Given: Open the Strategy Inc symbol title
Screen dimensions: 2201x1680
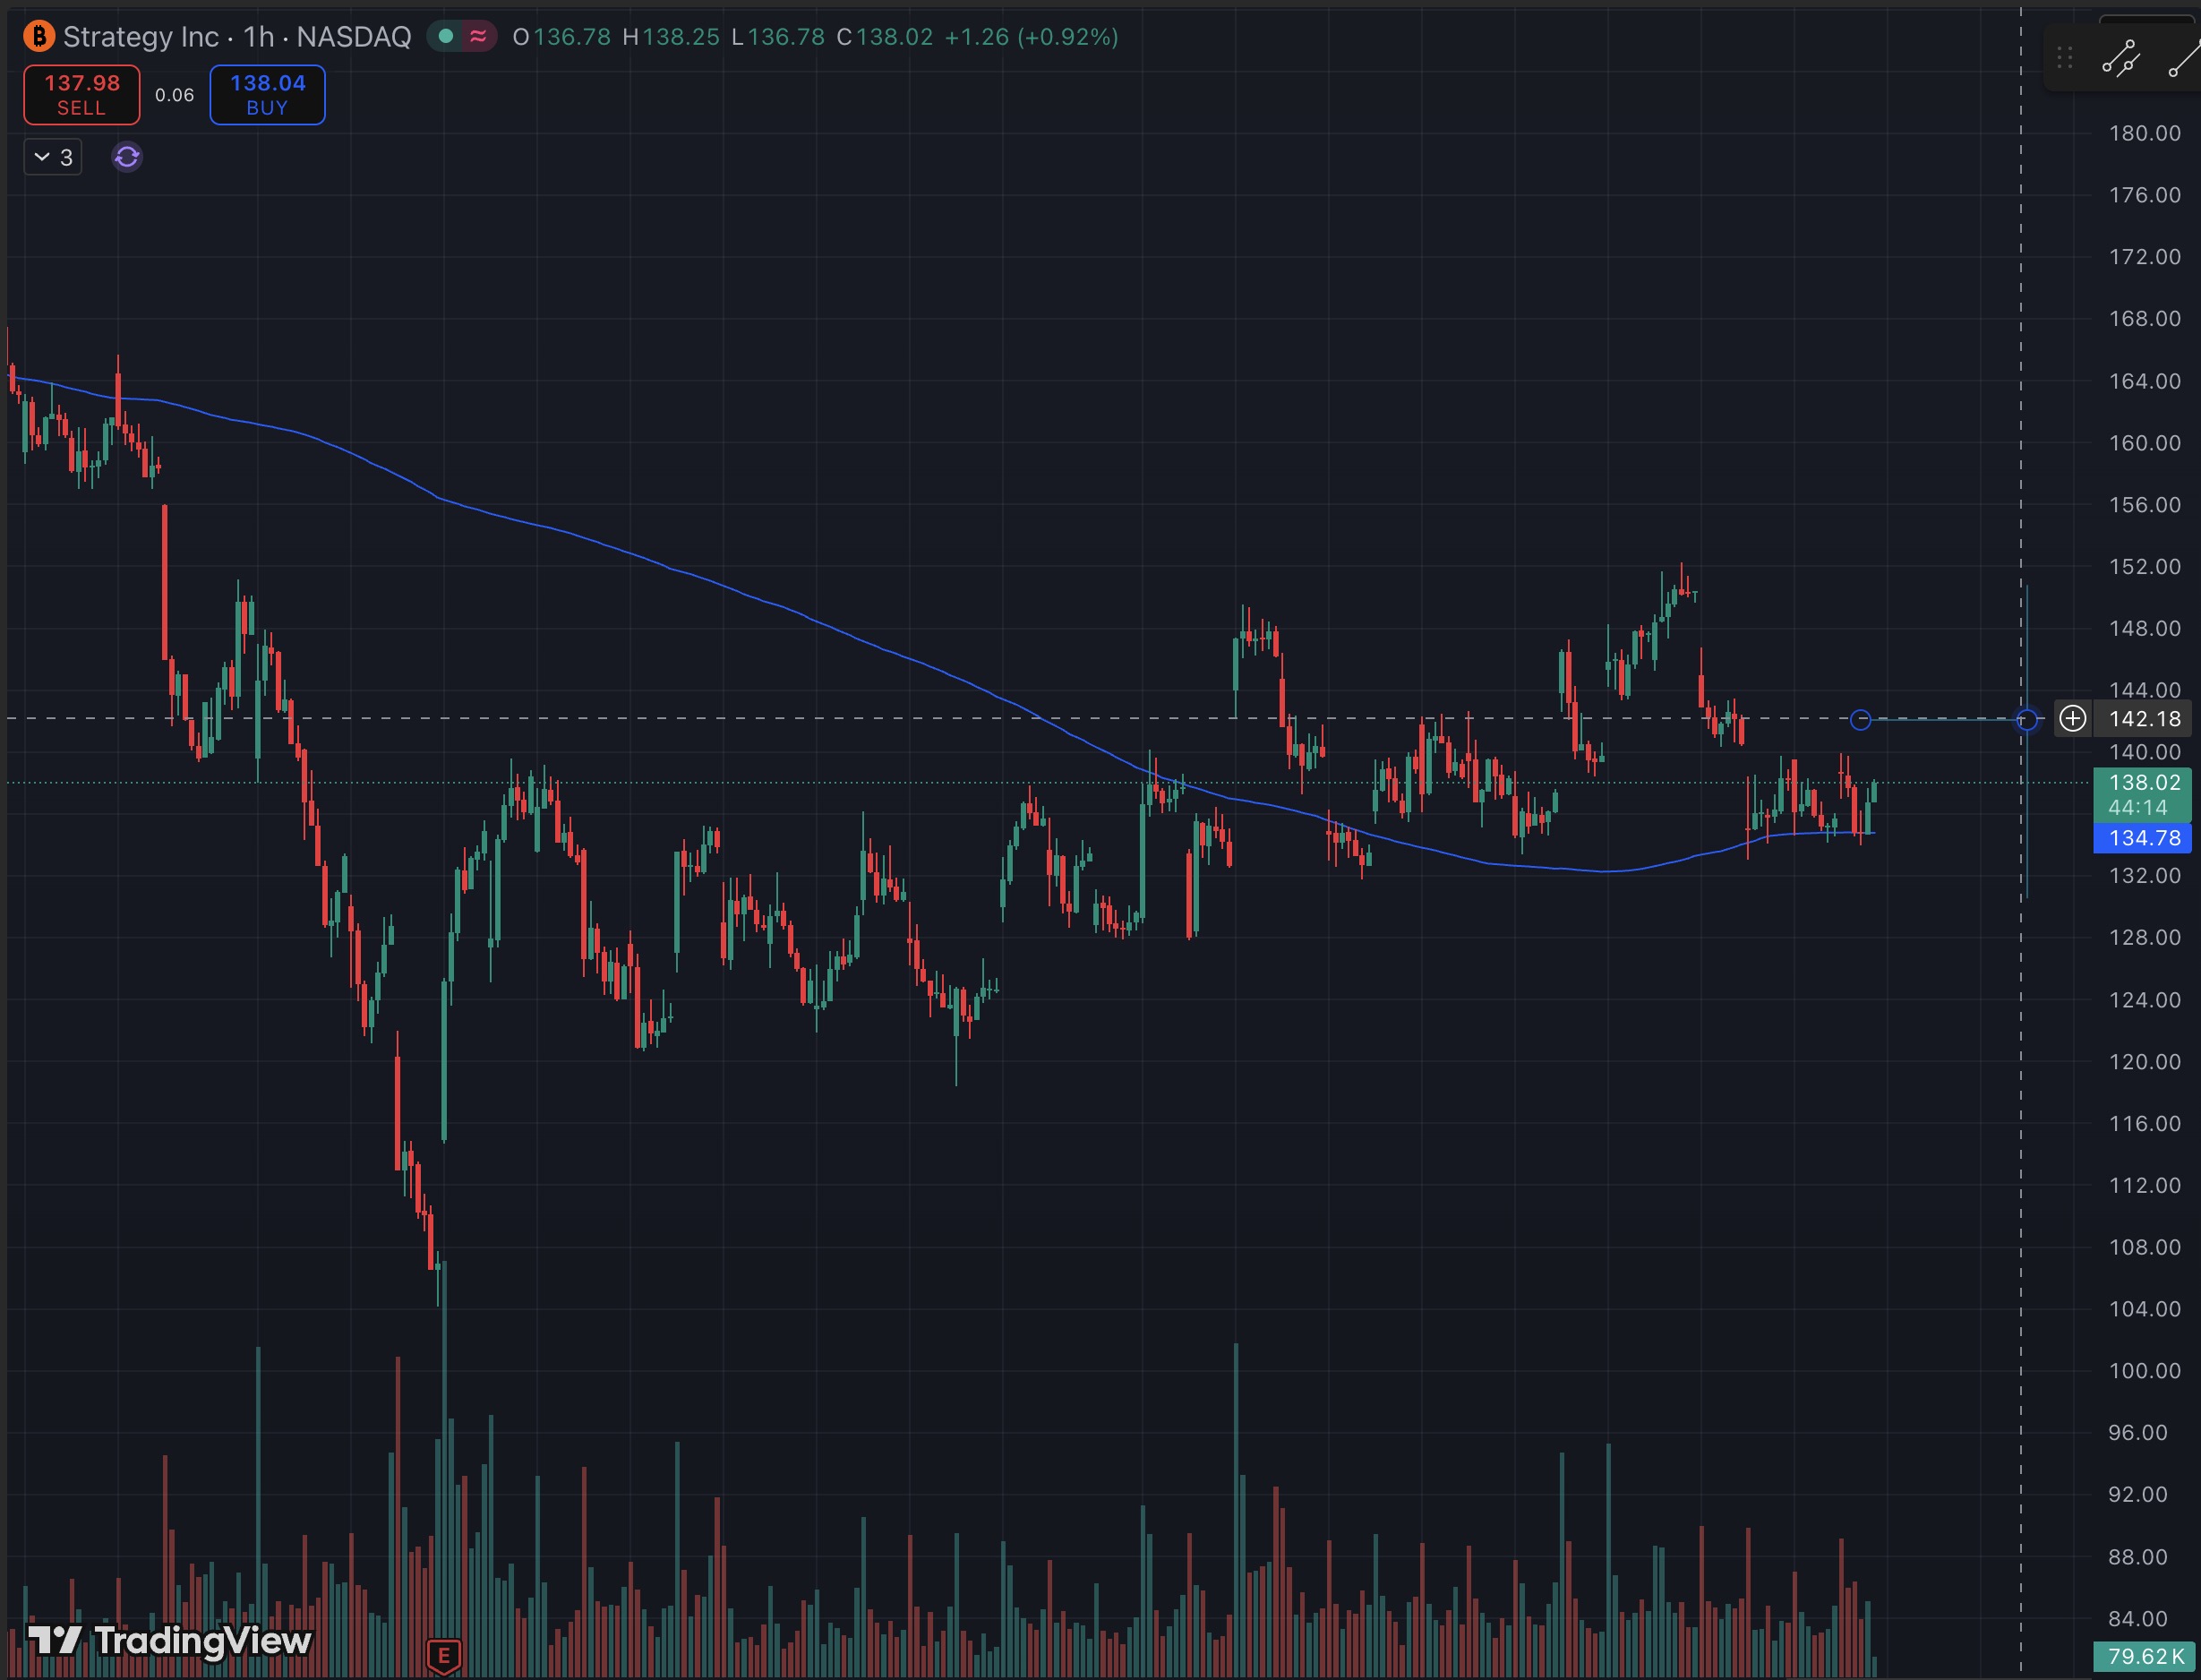Looking at the screenshot, I should tap(140, 37).
